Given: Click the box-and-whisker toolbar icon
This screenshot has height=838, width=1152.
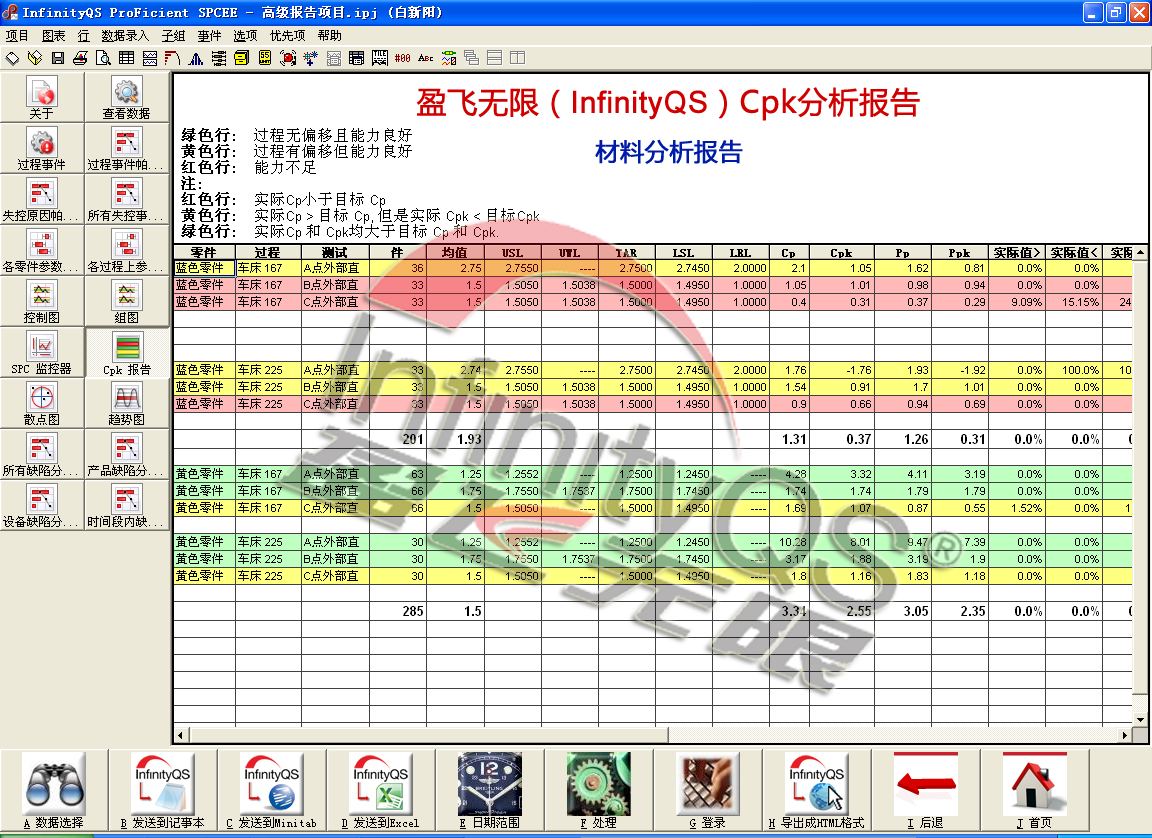Looking at the screenshot, I should (x=219, y=58).
